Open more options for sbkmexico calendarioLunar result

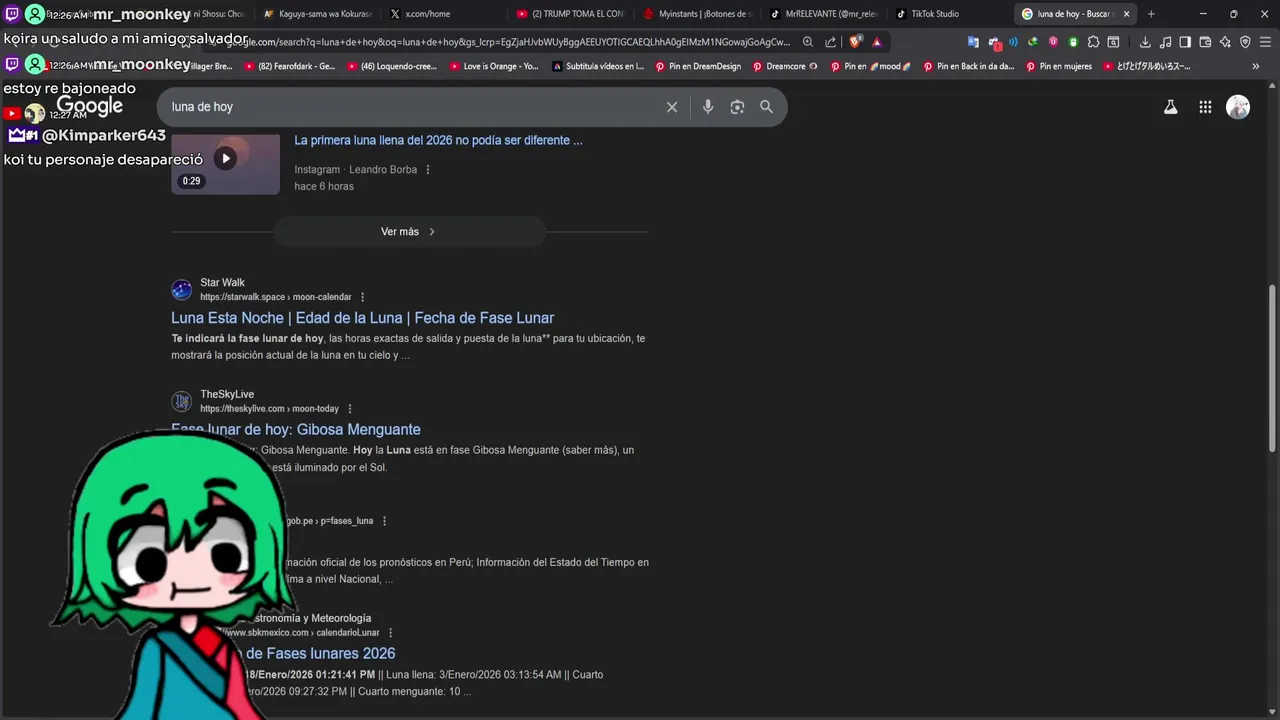tap(390, 633)
